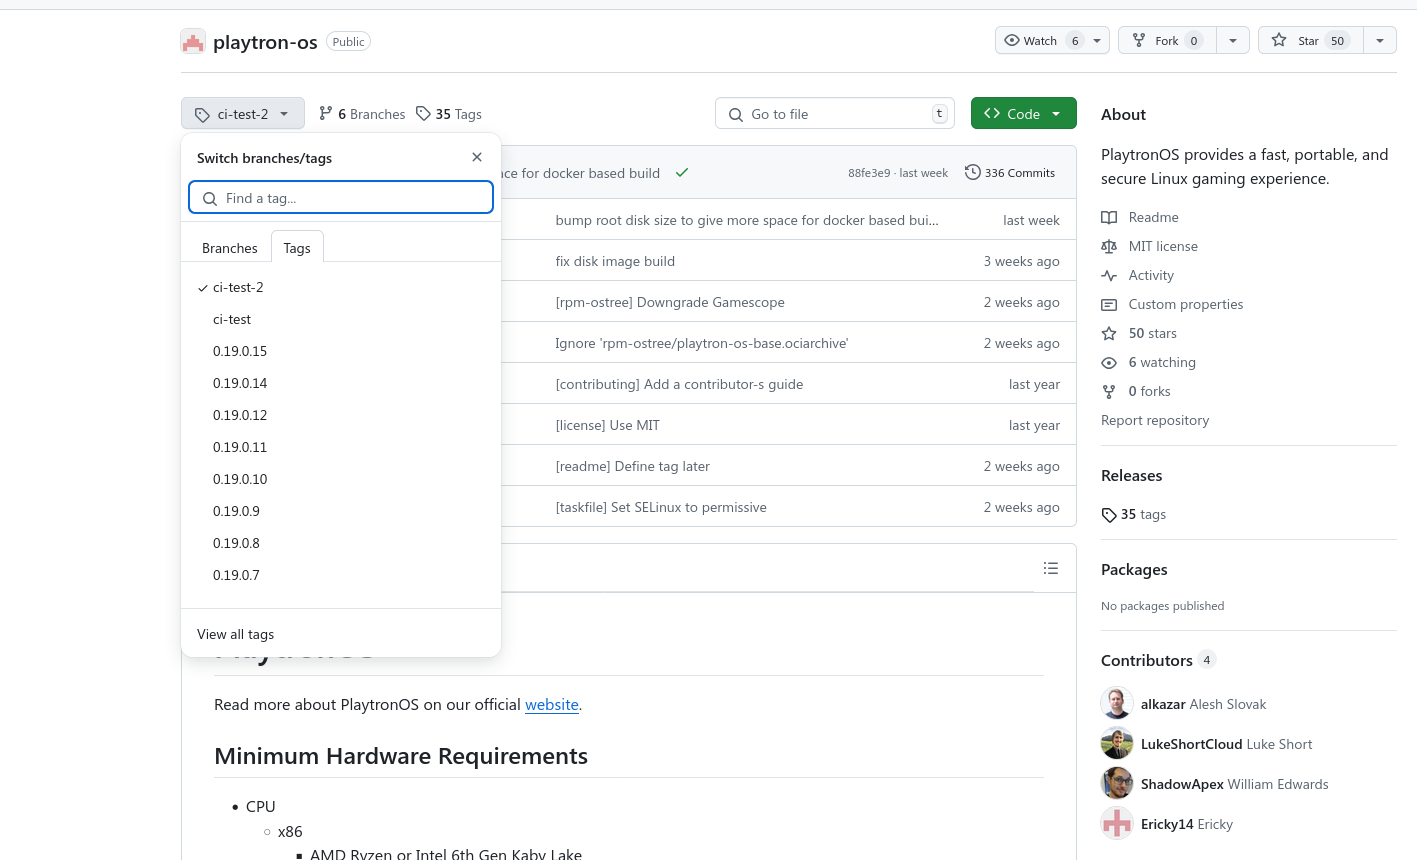
Task: Open the Star lists dropdown arrow
Action: (1380, 40)
